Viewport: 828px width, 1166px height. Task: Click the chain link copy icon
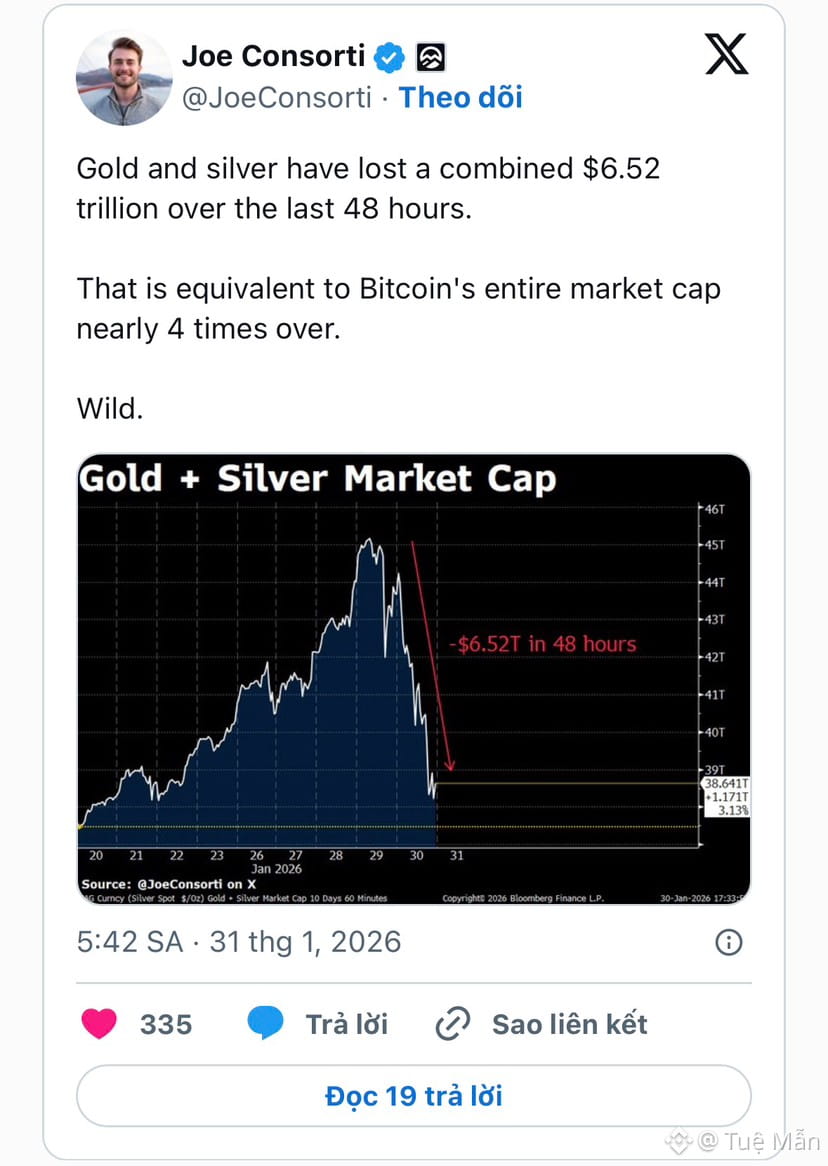(x=453, y=1024)
